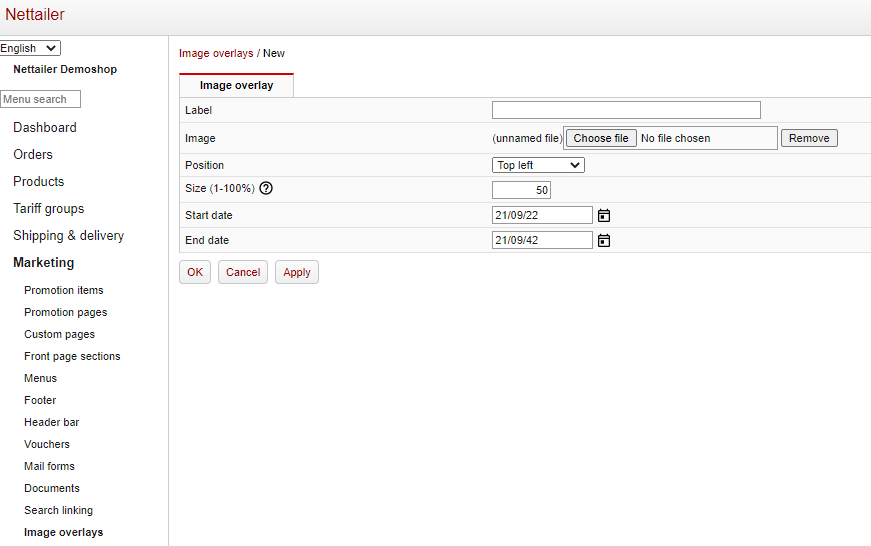Open the Products menu
Screen dimensions: 871x546
[x=39, y=182]
